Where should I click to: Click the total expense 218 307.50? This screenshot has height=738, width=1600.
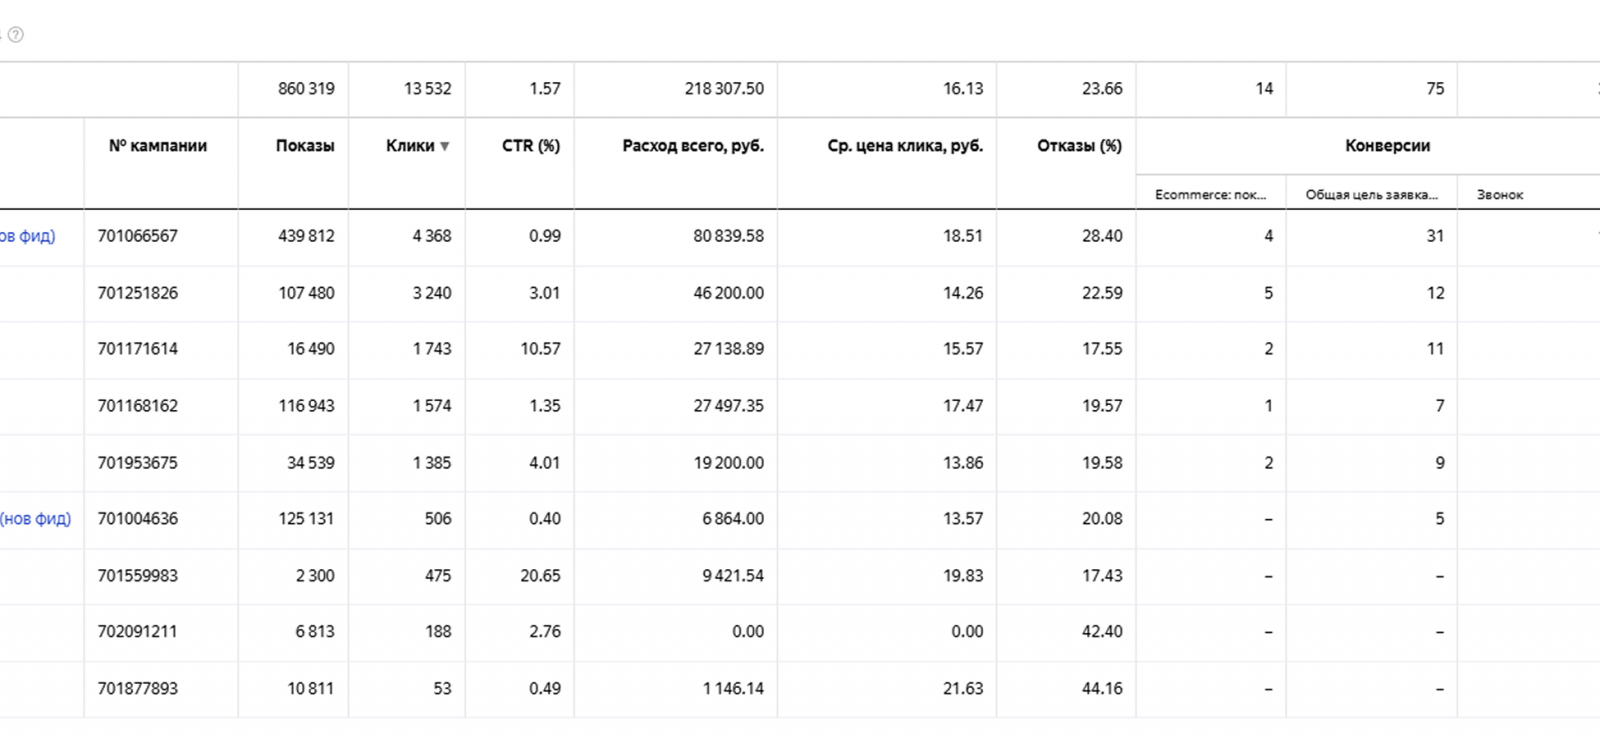coord(724,89)
